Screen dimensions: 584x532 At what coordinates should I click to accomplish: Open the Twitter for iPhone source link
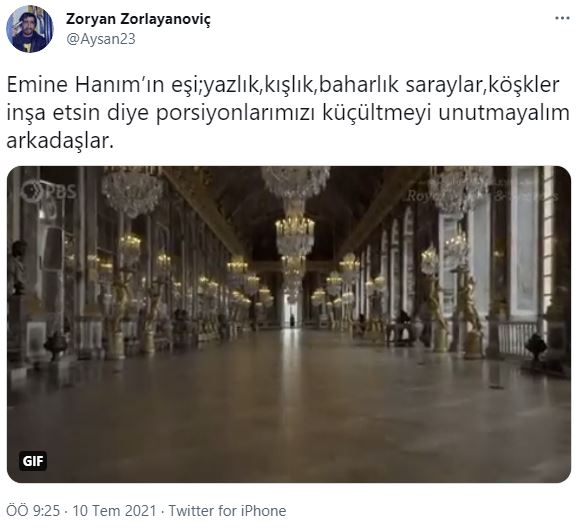(x=228, y=511)
